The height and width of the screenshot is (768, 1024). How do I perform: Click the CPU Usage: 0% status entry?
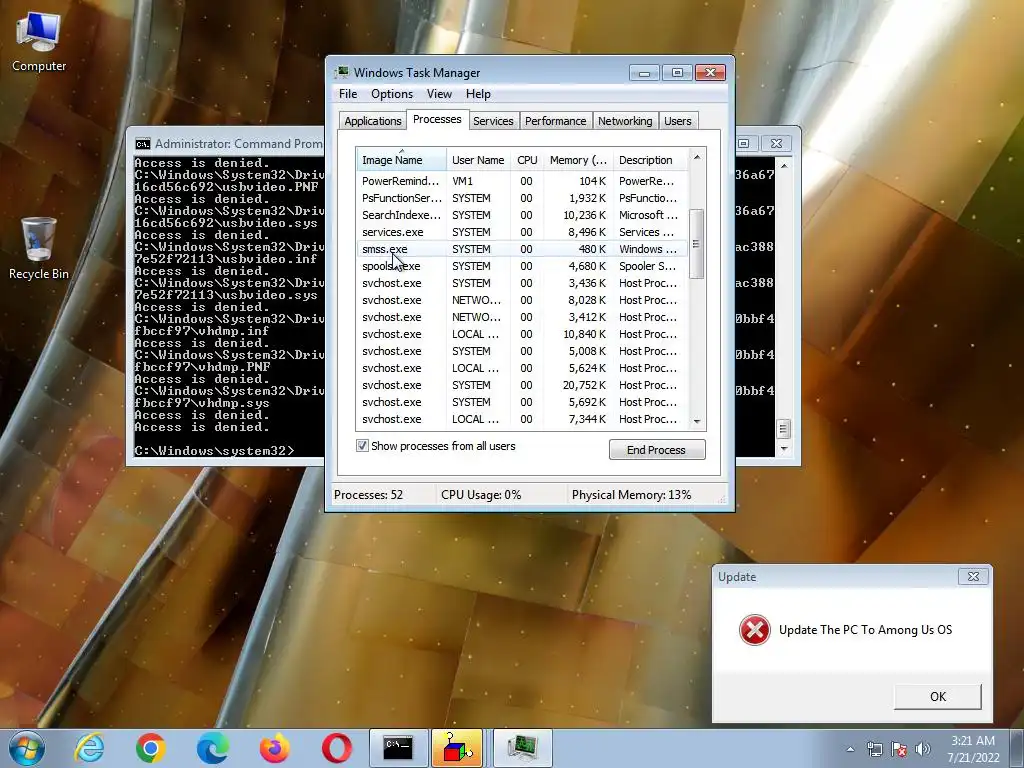(481, 495)
